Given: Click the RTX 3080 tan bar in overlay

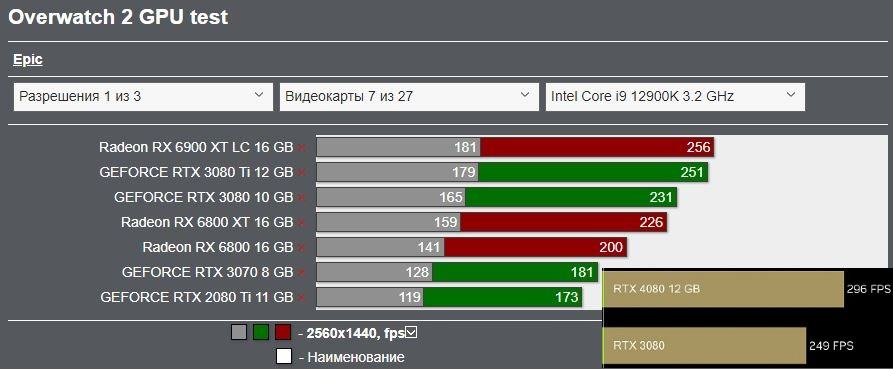Looking at the screenshot, I should tap(704, 346).
